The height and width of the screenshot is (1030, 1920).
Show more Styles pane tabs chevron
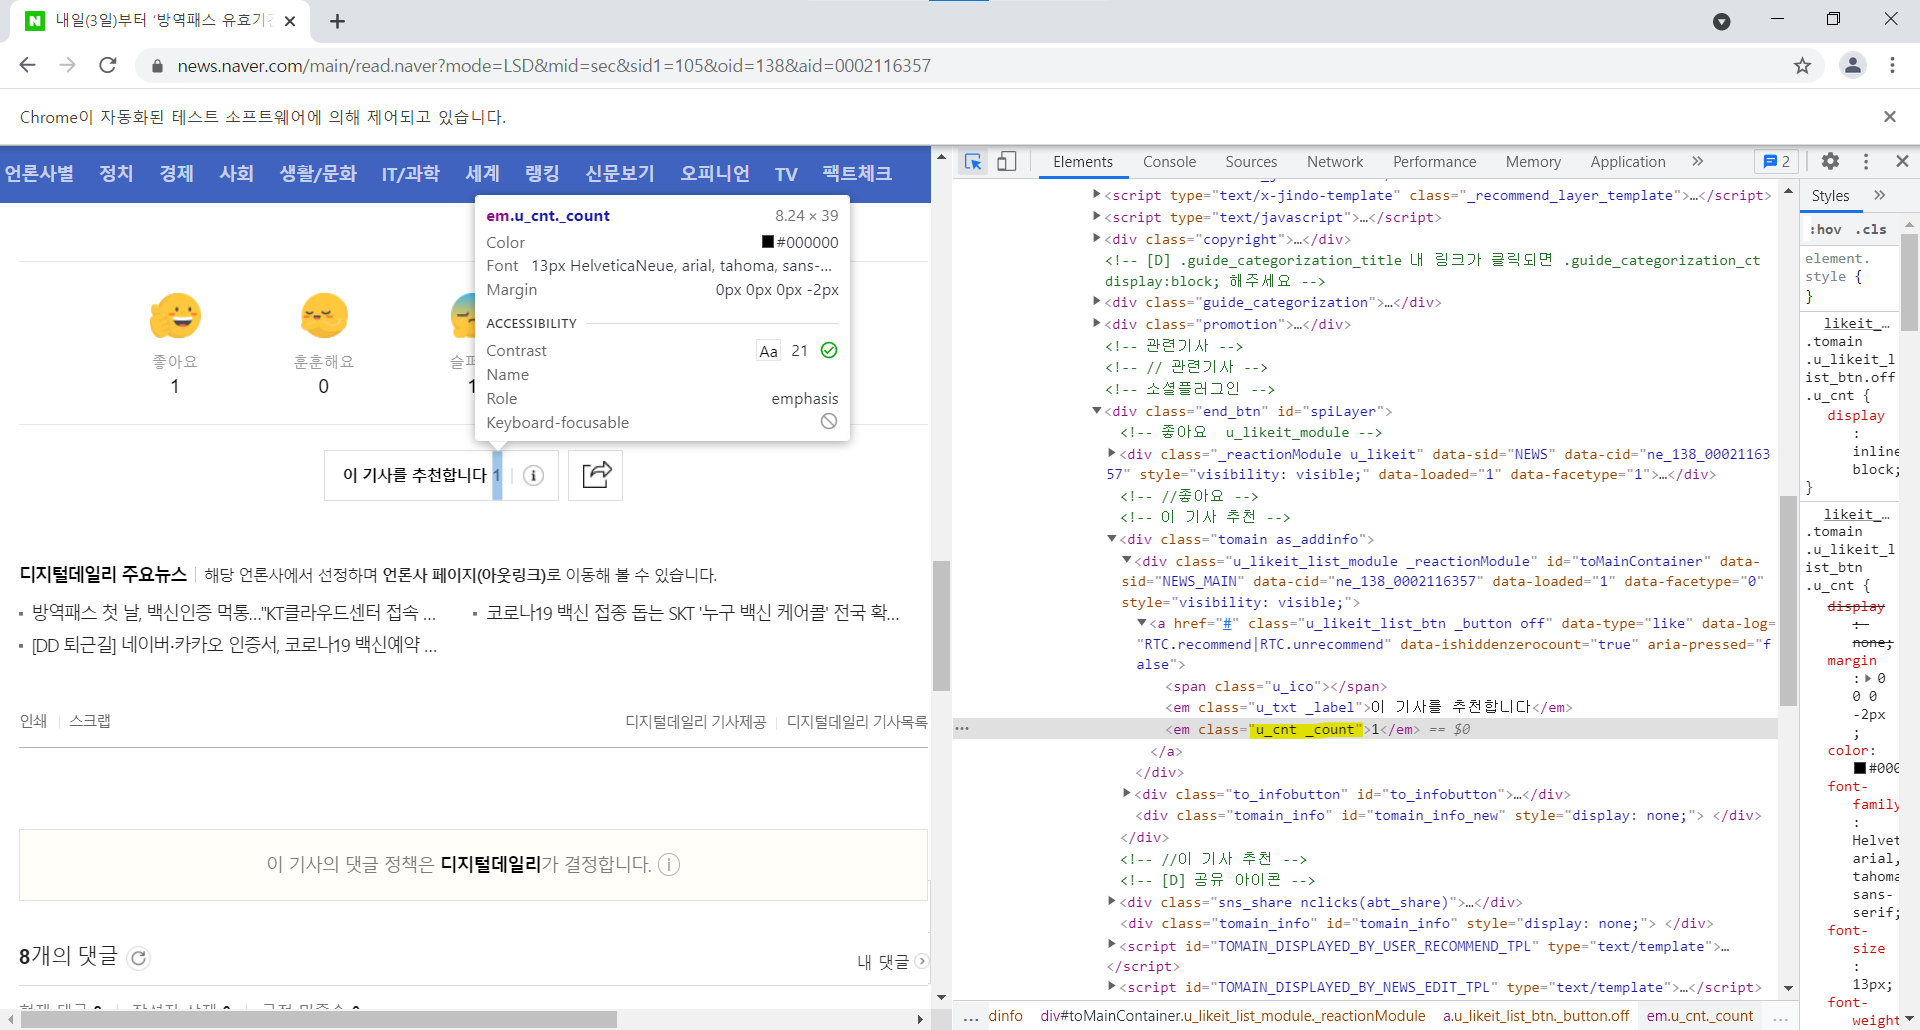1880,195
